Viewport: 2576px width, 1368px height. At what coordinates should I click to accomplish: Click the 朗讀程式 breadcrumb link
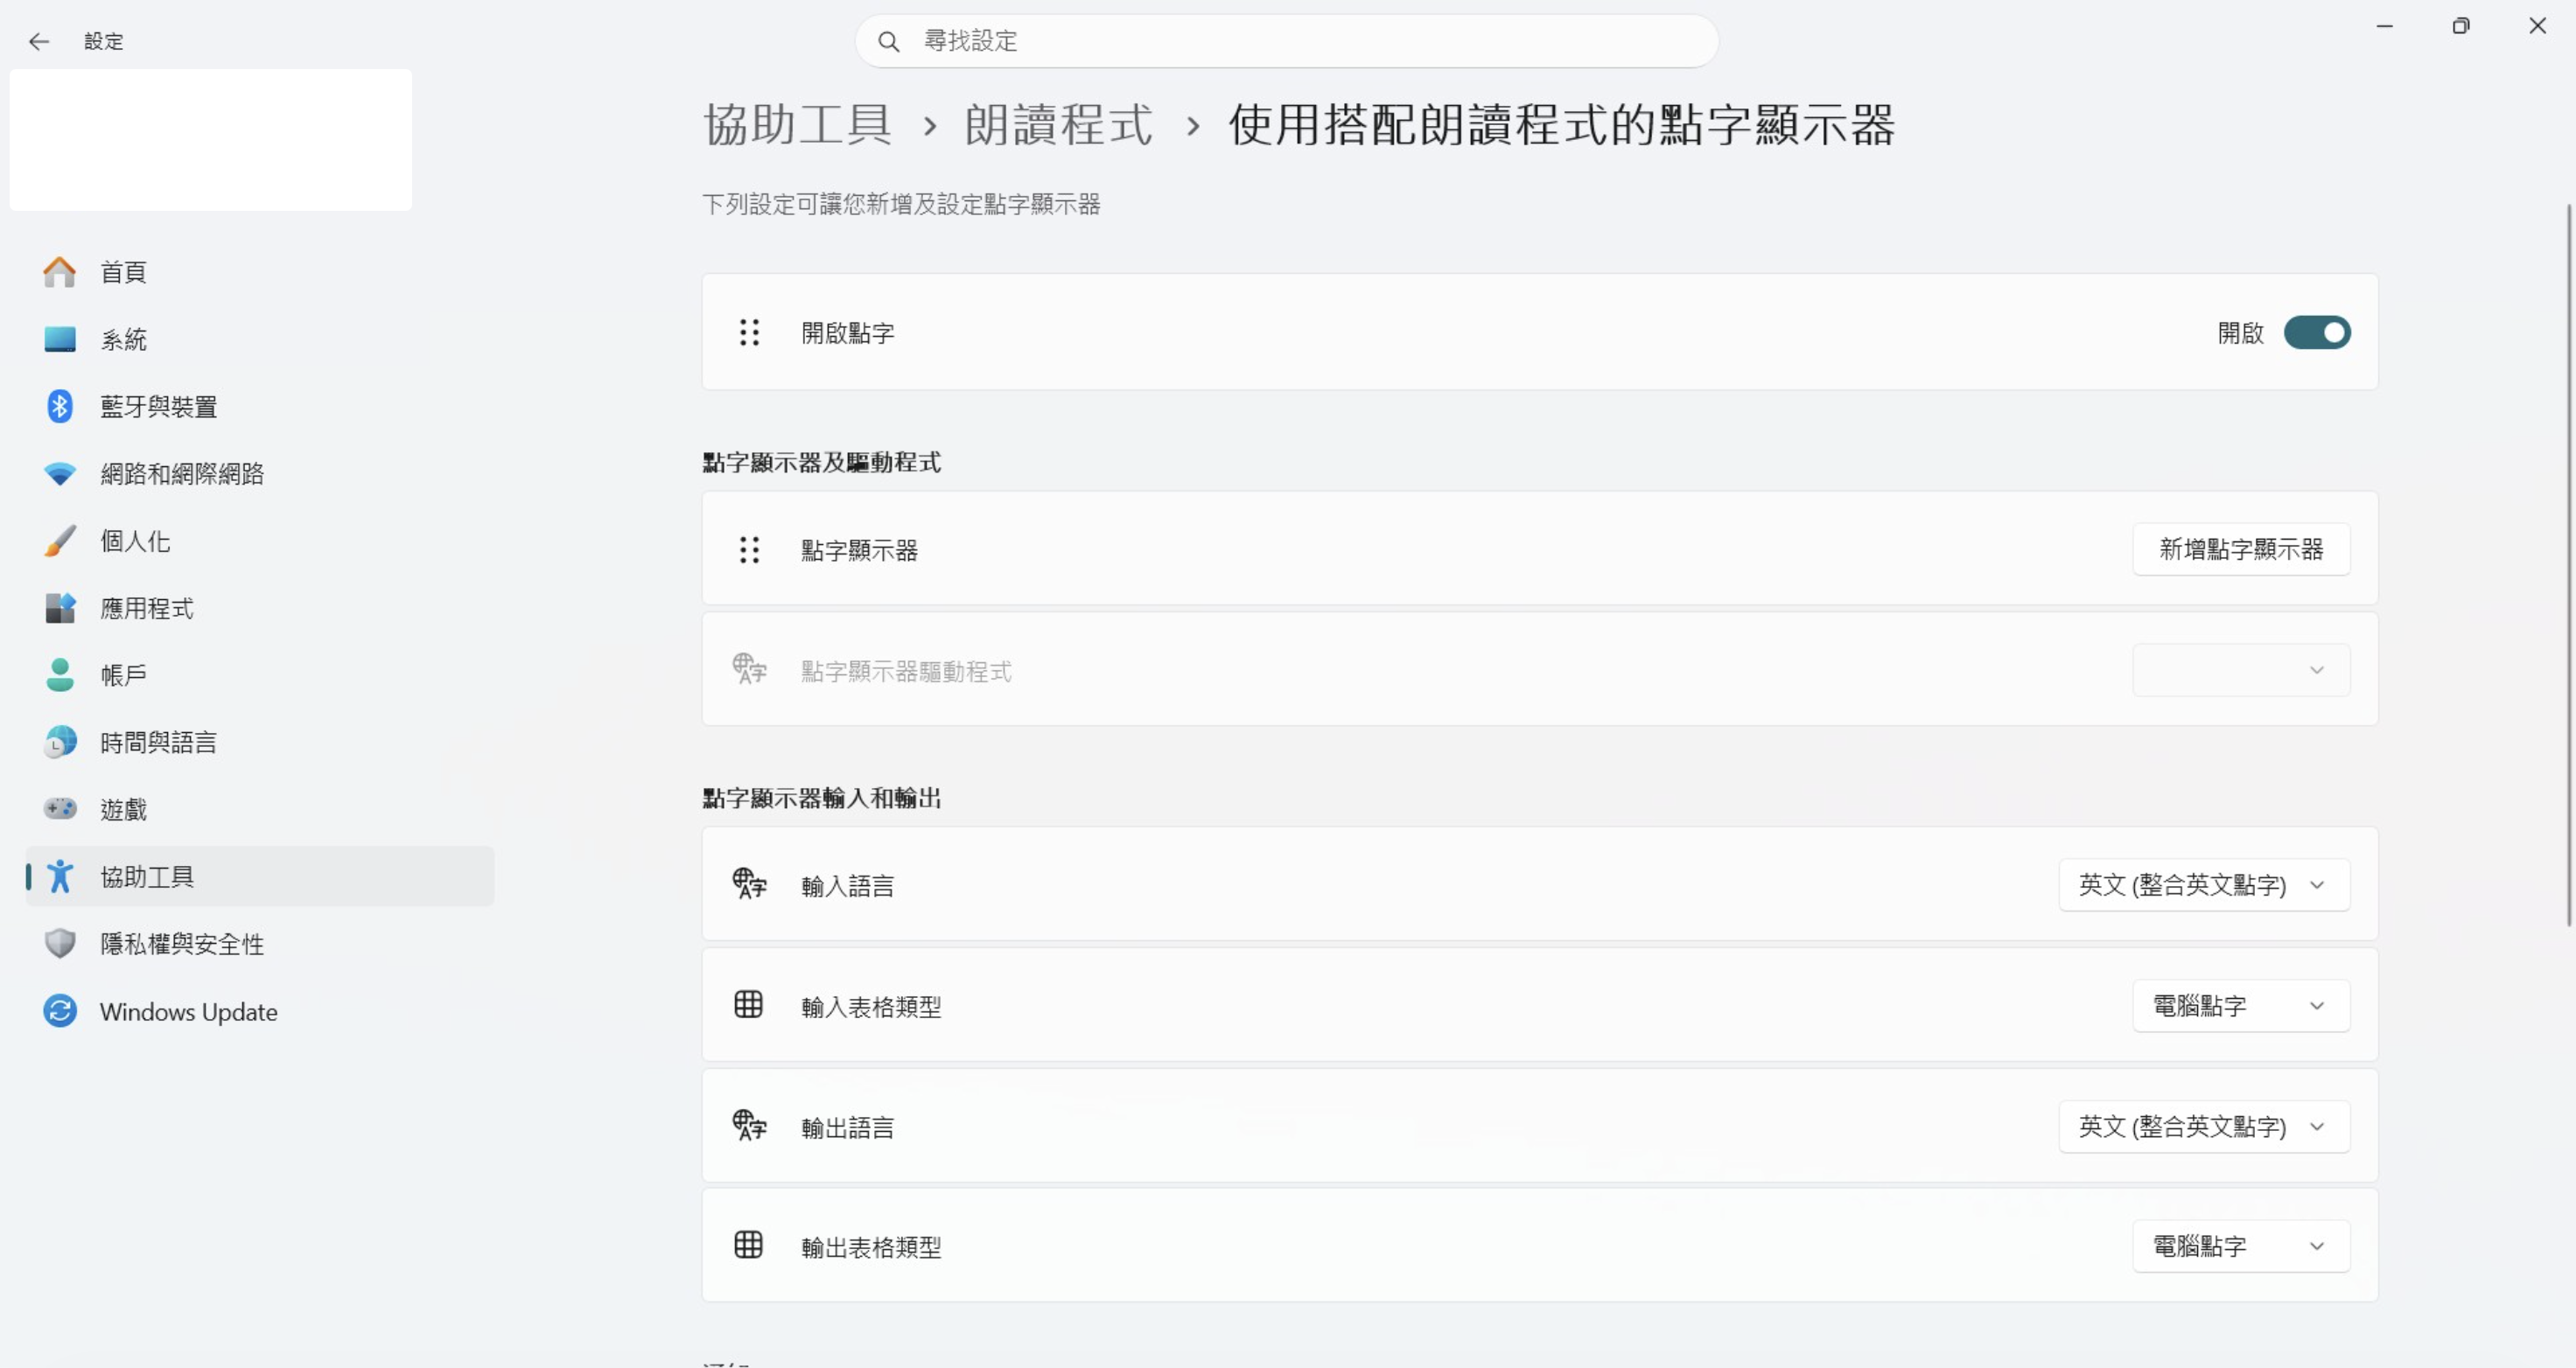(1058, 125)
